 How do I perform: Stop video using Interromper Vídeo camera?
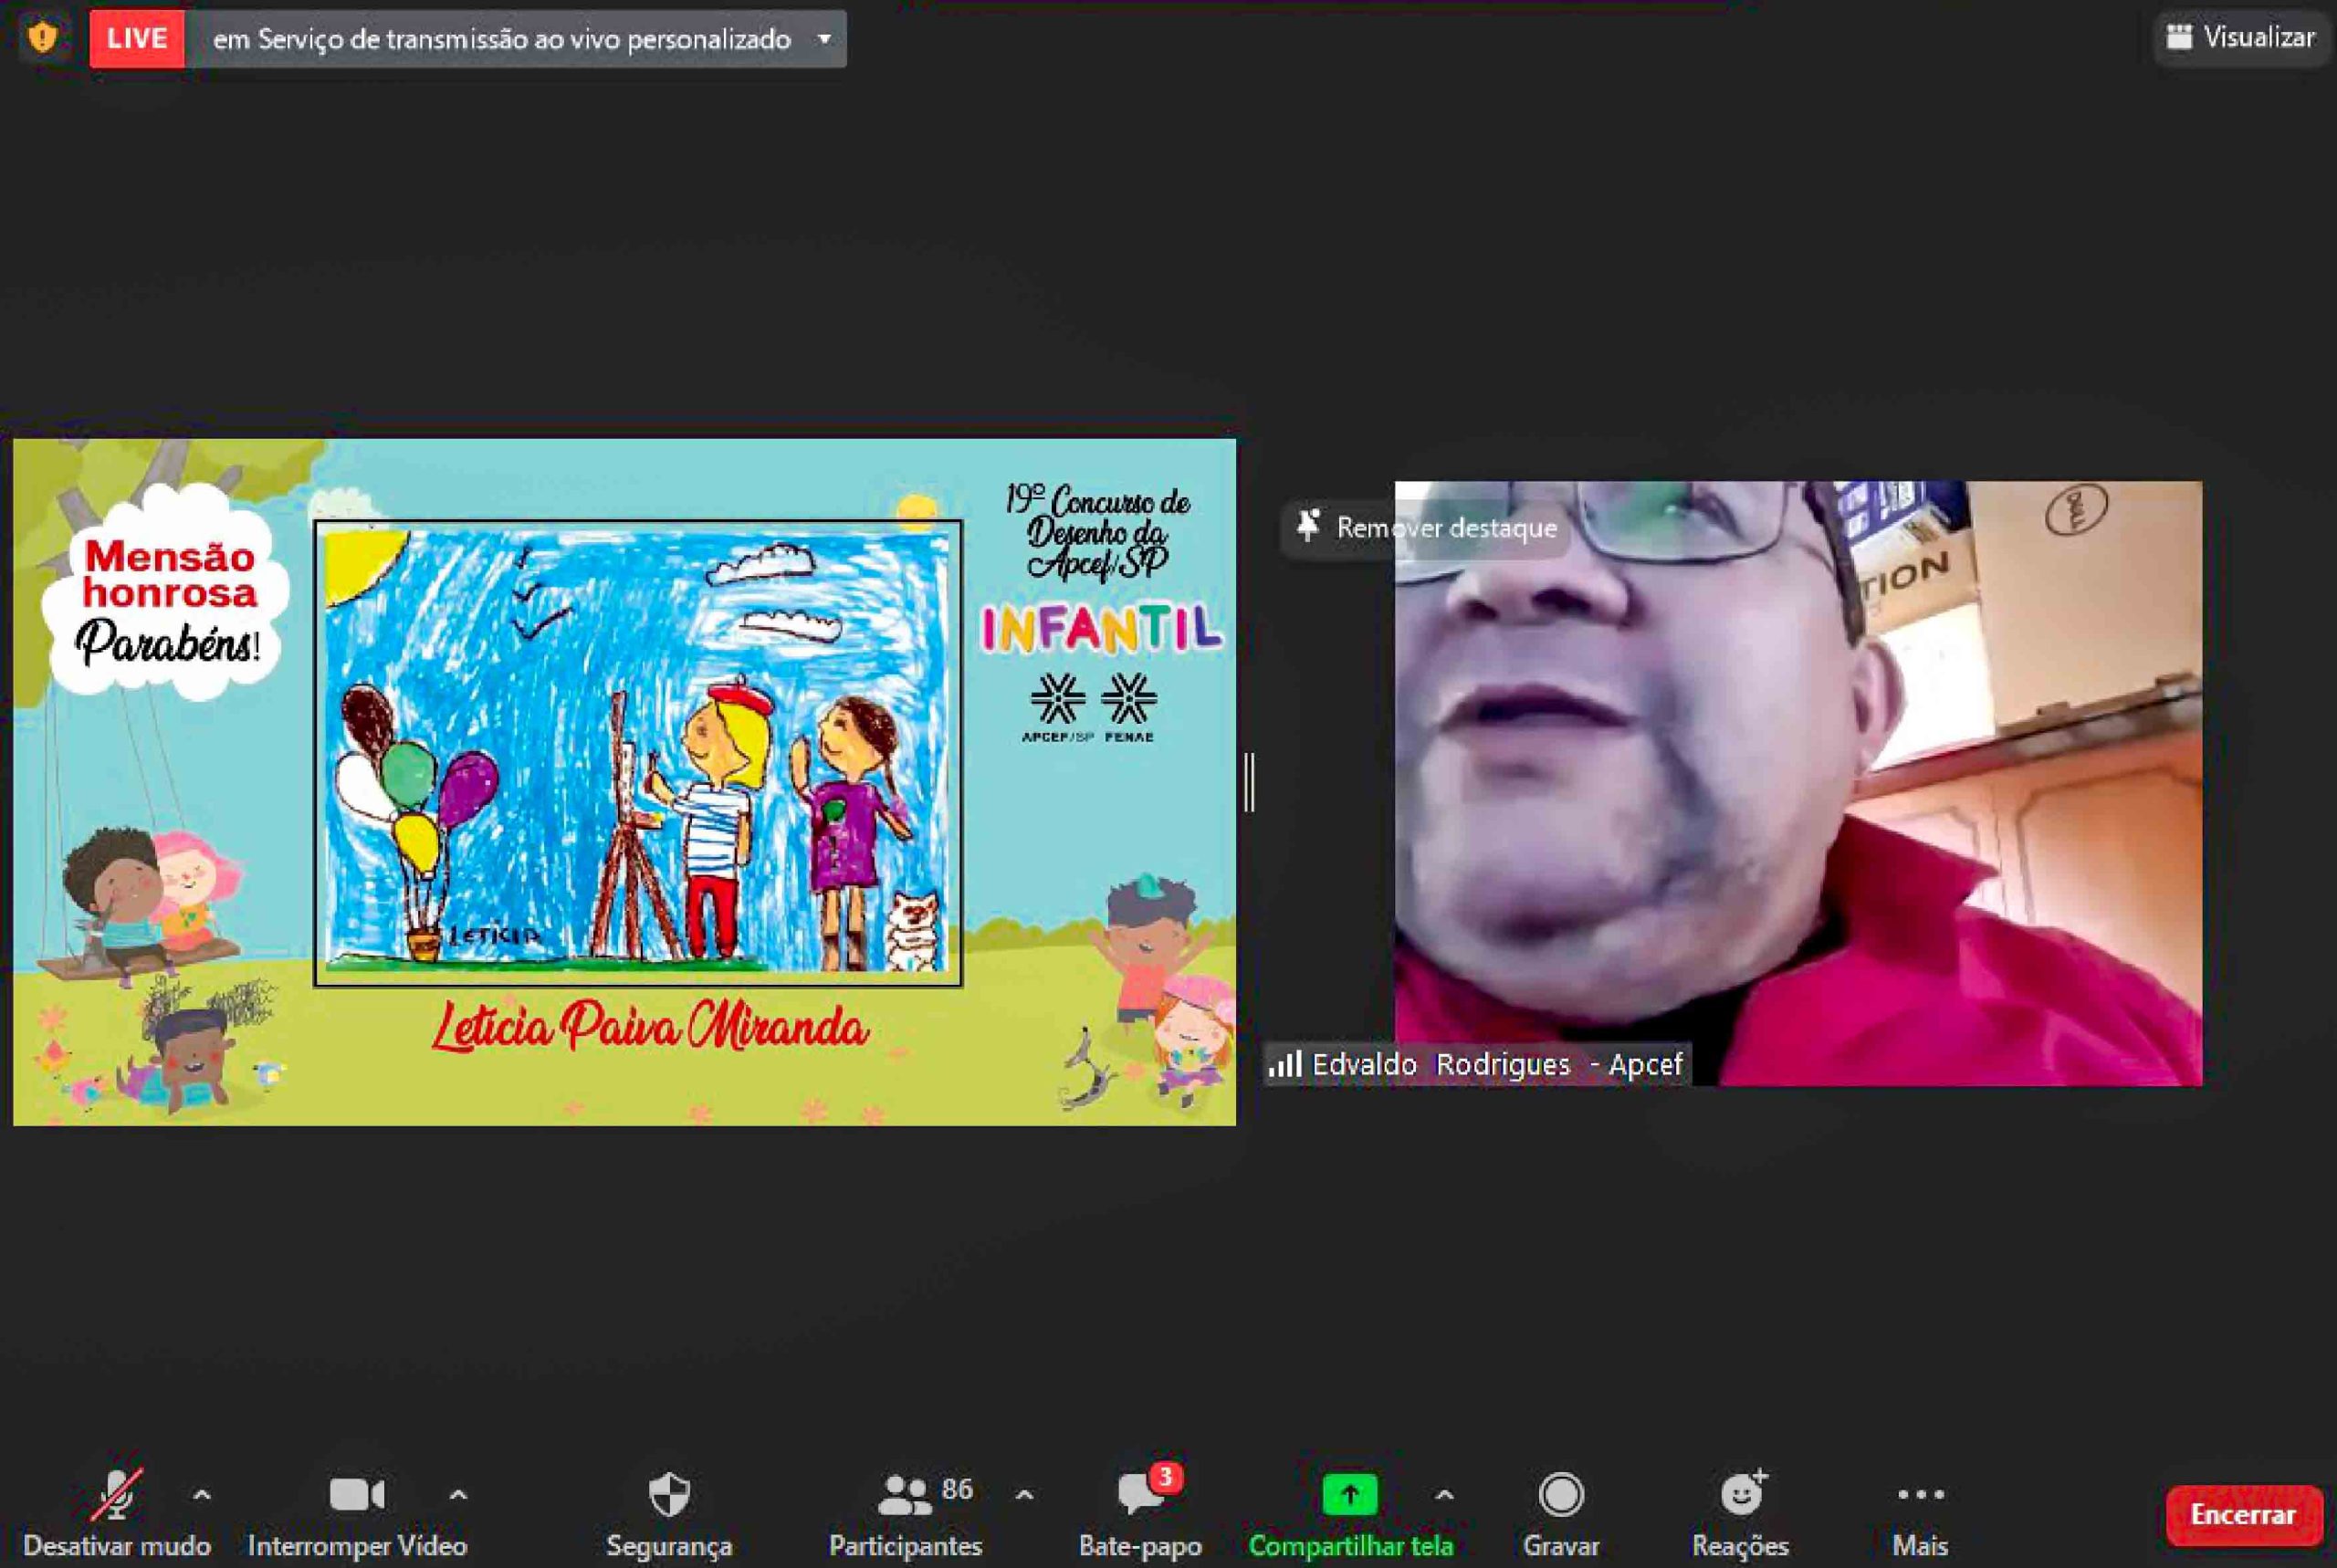coord(357,1496)
